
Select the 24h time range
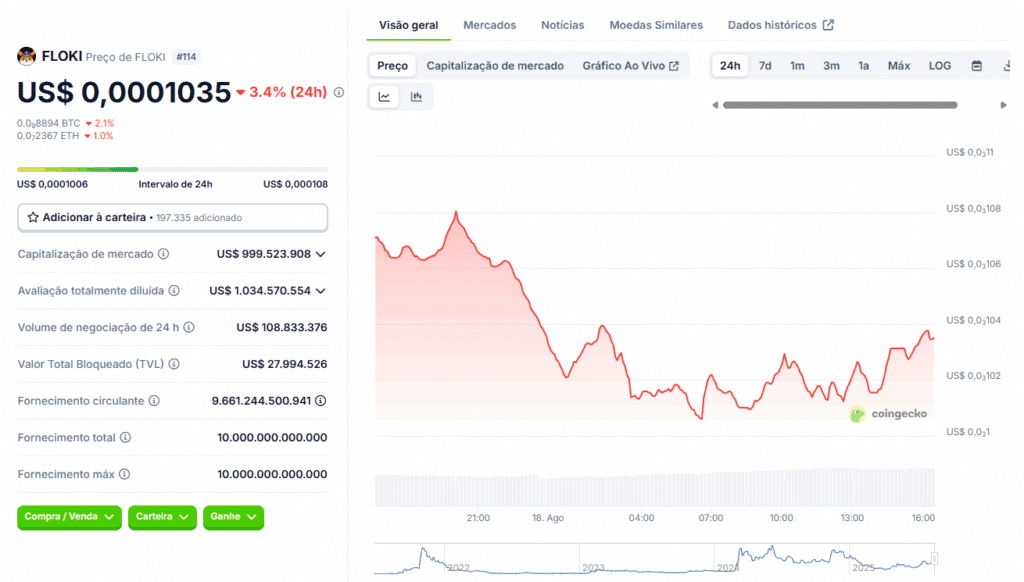tap(729, 65)
